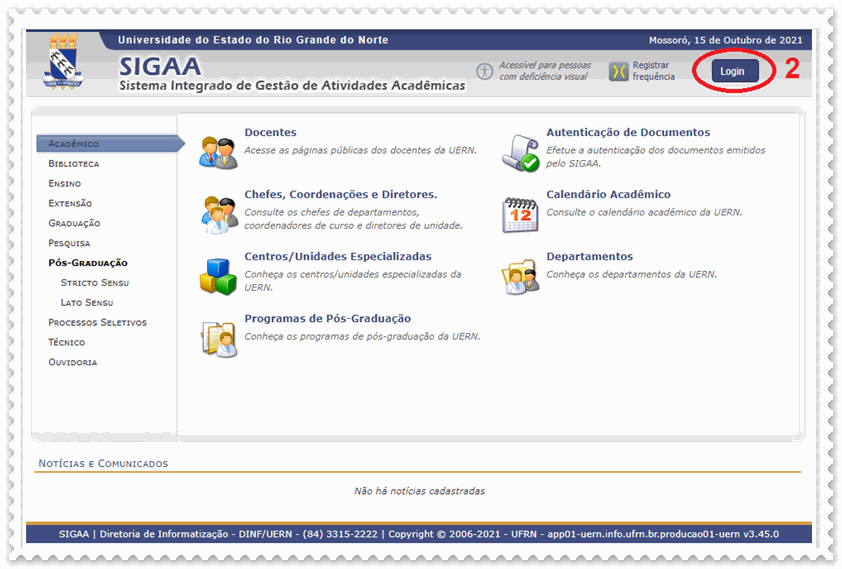The width and height of the screenshot is (842, 569).
Task: Click the Autenticação de Documentos scroll icon
Action: click(x=520, y=152)
